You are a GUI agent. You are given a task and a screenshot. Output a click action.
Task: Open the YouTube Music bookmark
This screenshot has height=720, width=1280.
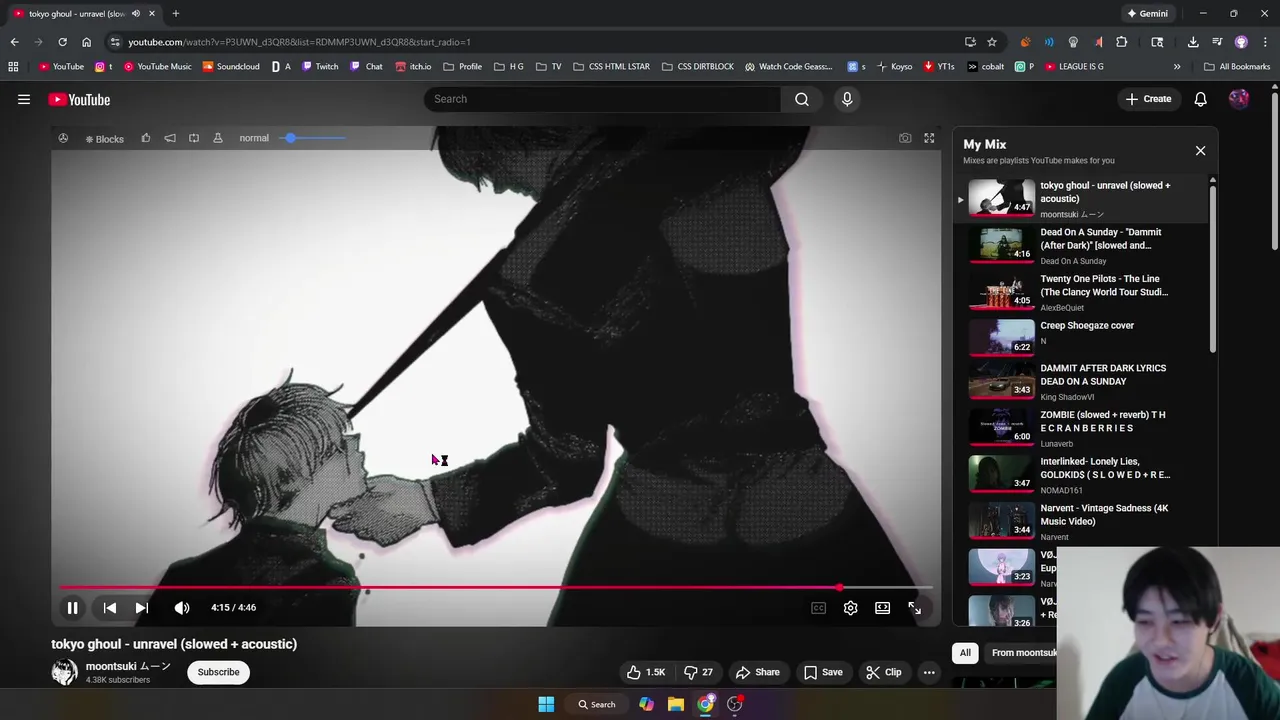point(158,67)
